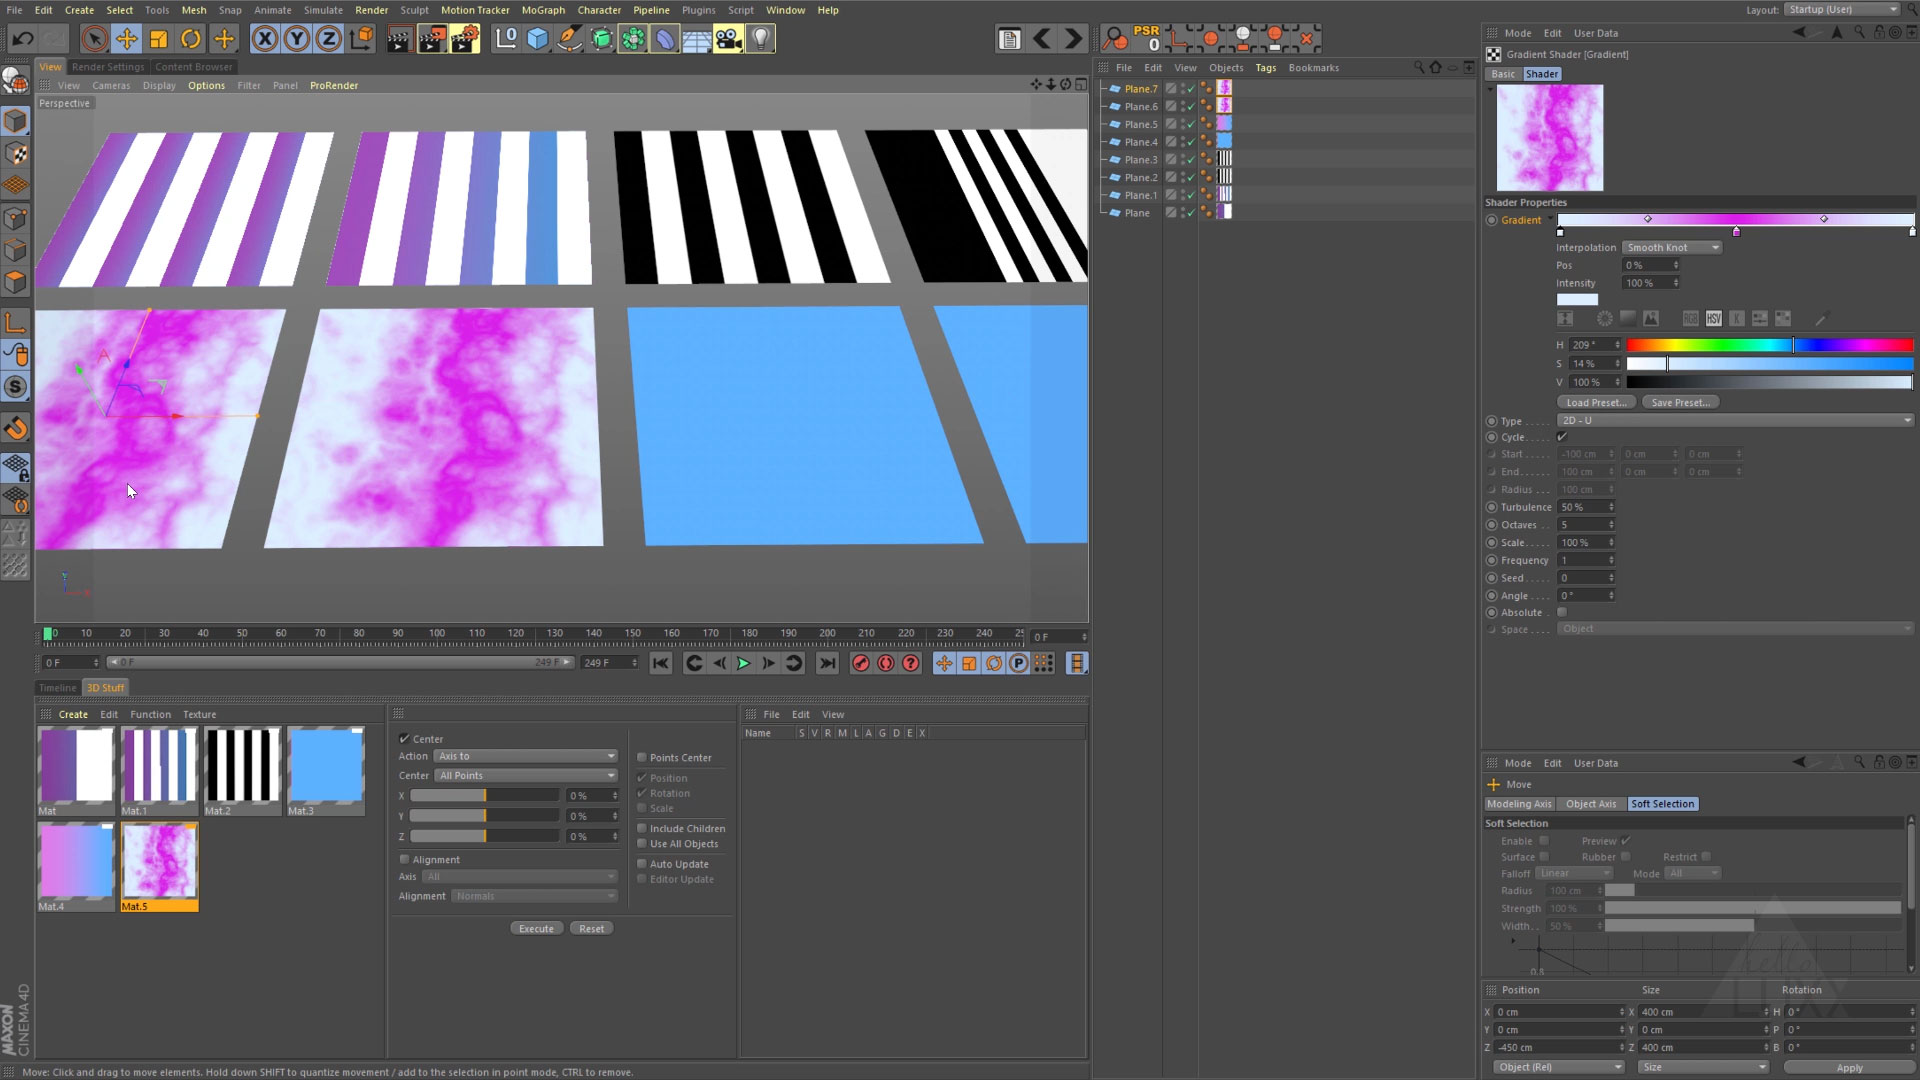Click Render to Picture Viewer icon
The image size is (1920, 1080).
click(x=431, y=39)
